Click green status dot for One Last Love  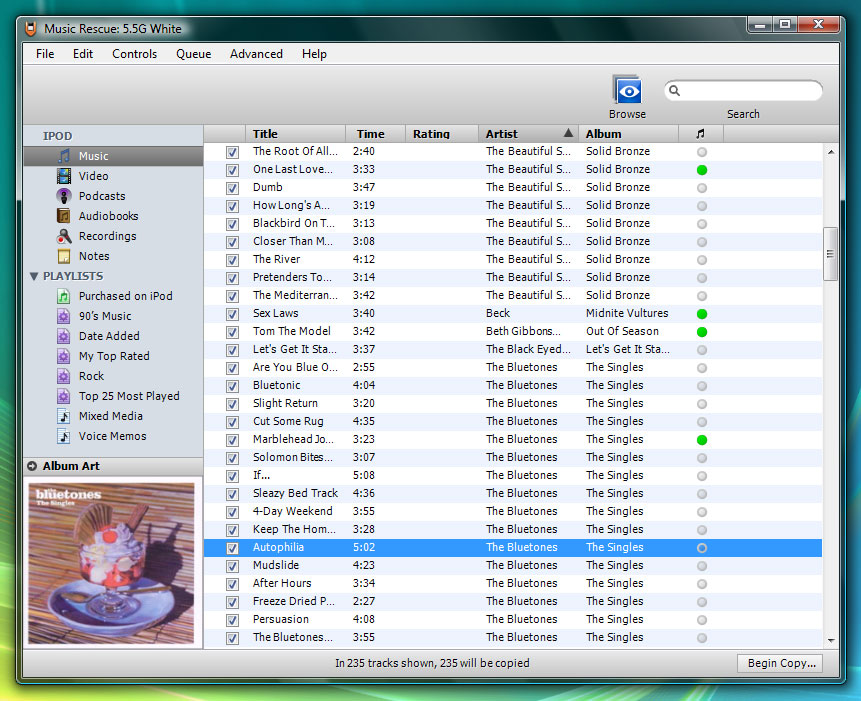pyautogui.click(x=702, y=170)
